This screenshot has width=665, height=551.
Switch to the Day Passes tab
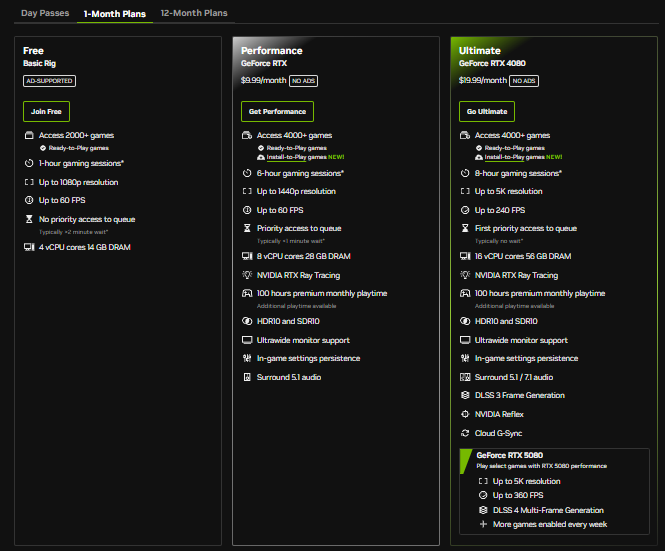click(45, 13)
